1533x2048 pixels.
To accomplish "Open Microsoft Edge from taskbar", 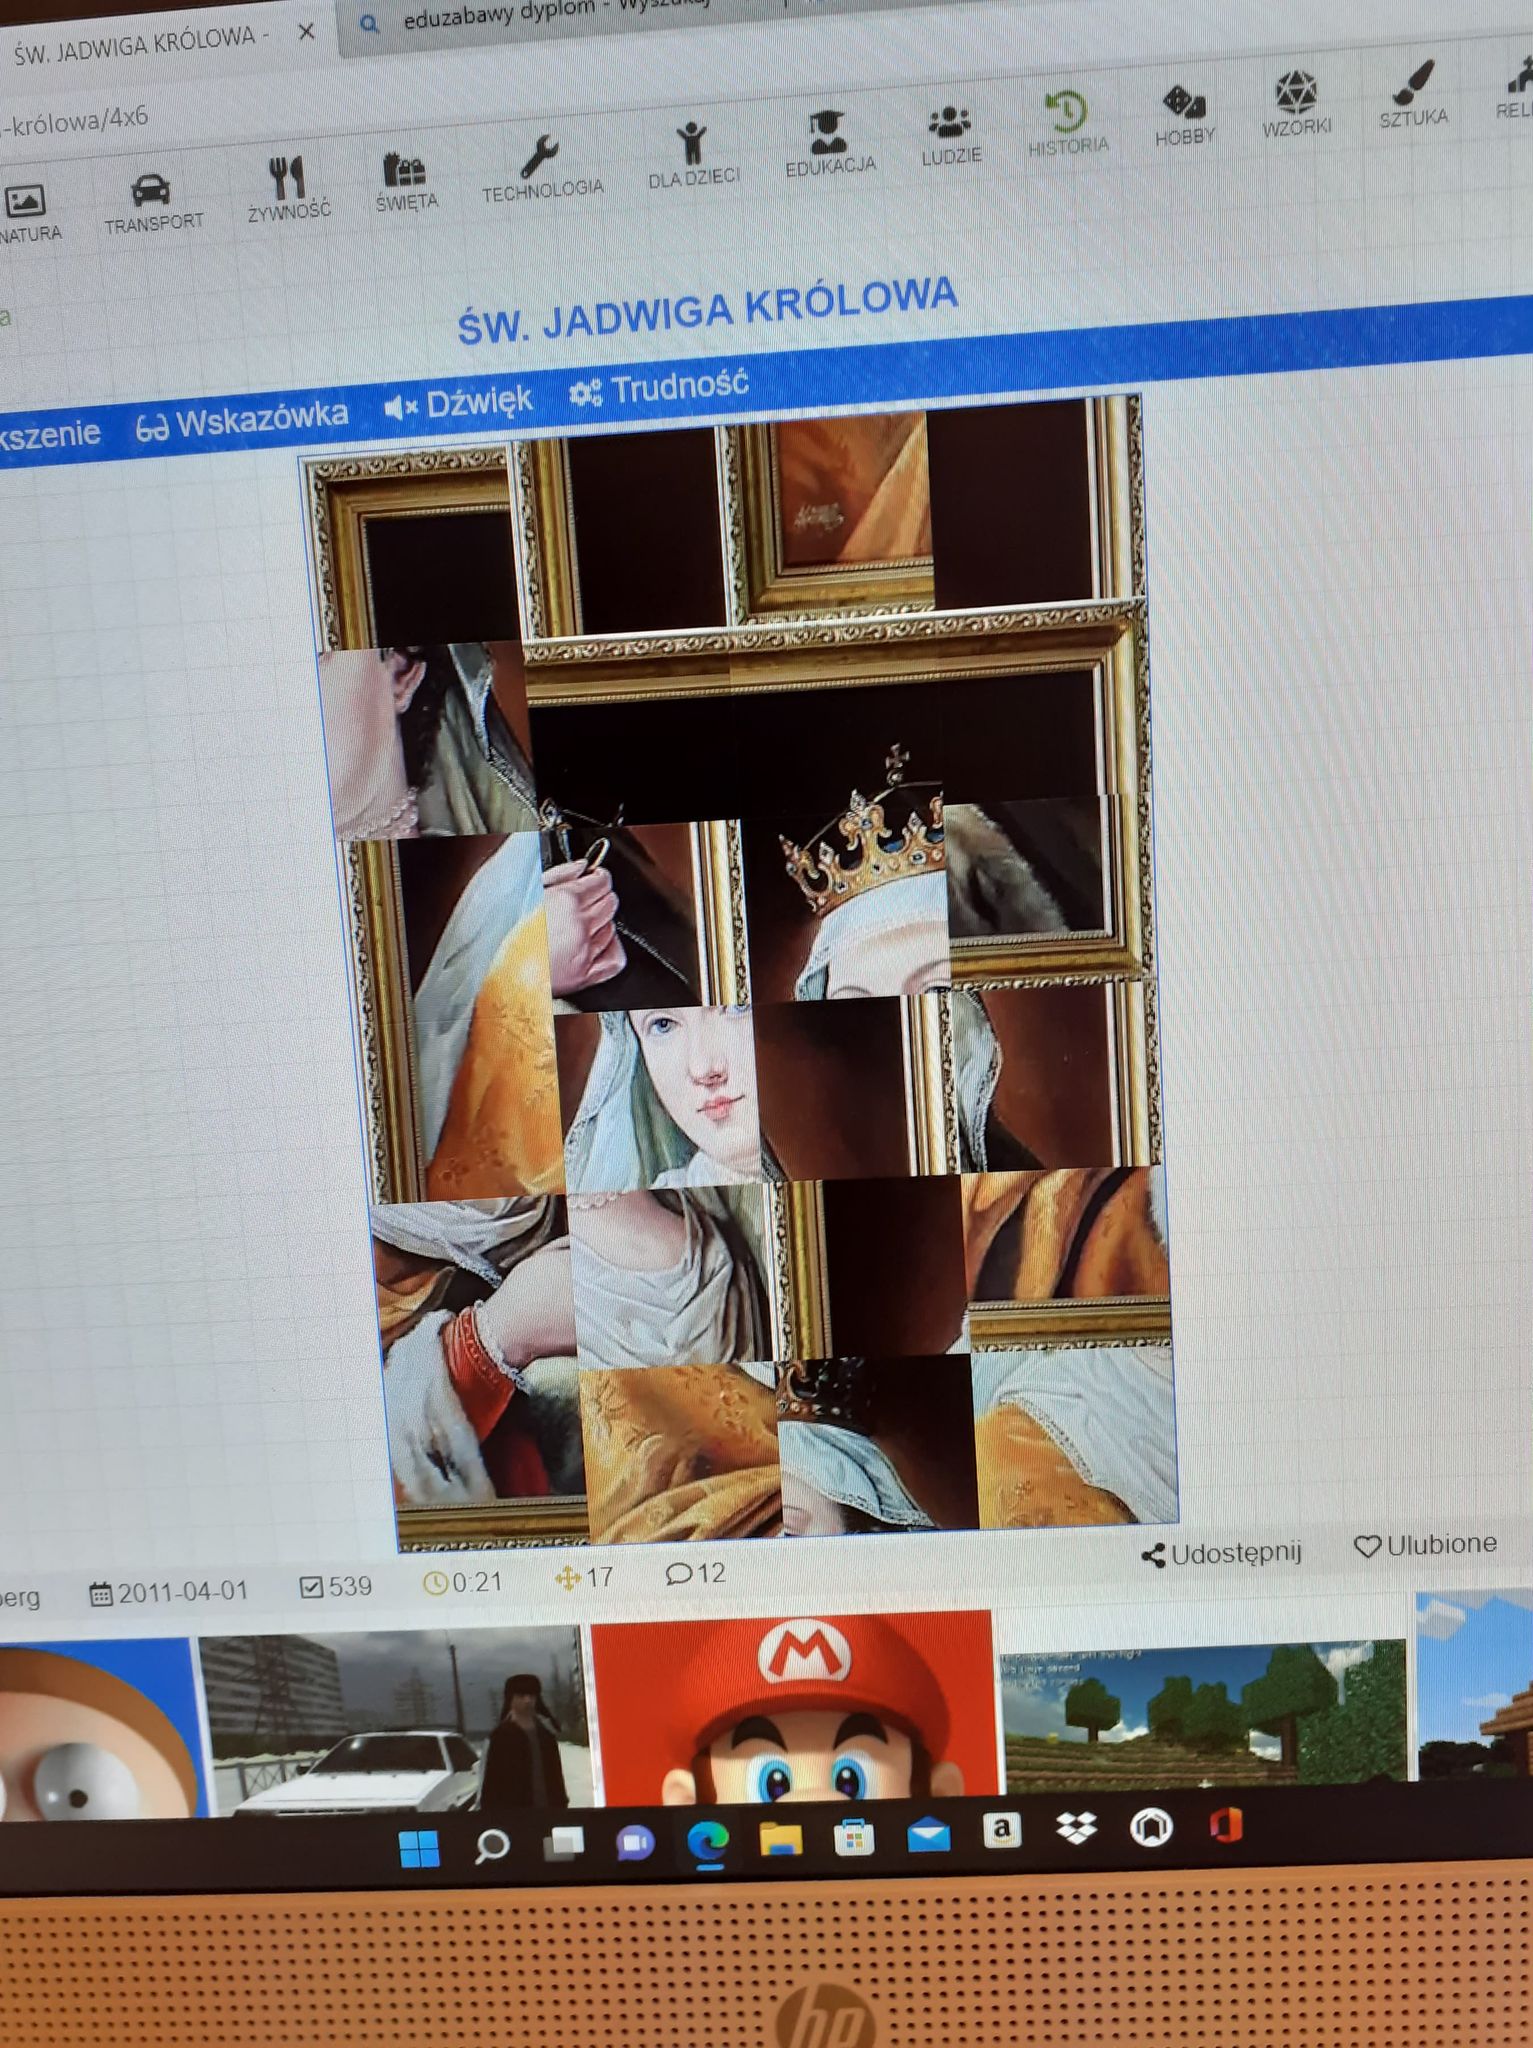I will pos(708,1840).
